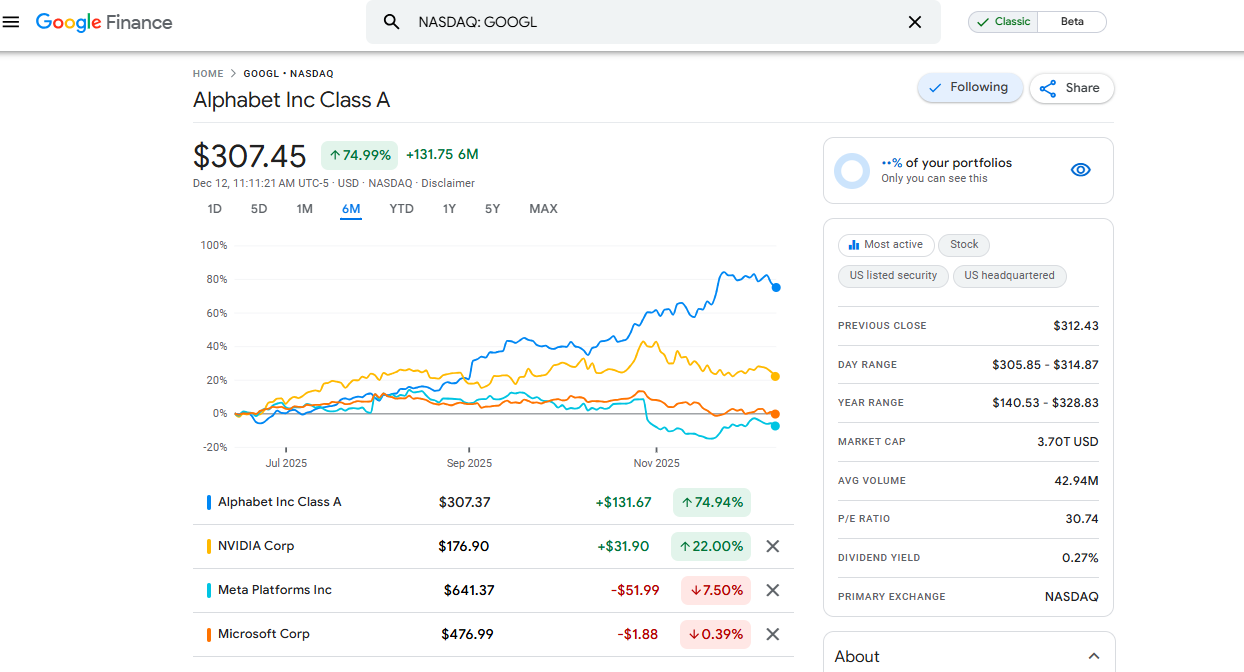Viewport: 1244px width, 672px height.
Task: Click Alphabet's 74.94% gain badge
Action: tap(711, 502)
